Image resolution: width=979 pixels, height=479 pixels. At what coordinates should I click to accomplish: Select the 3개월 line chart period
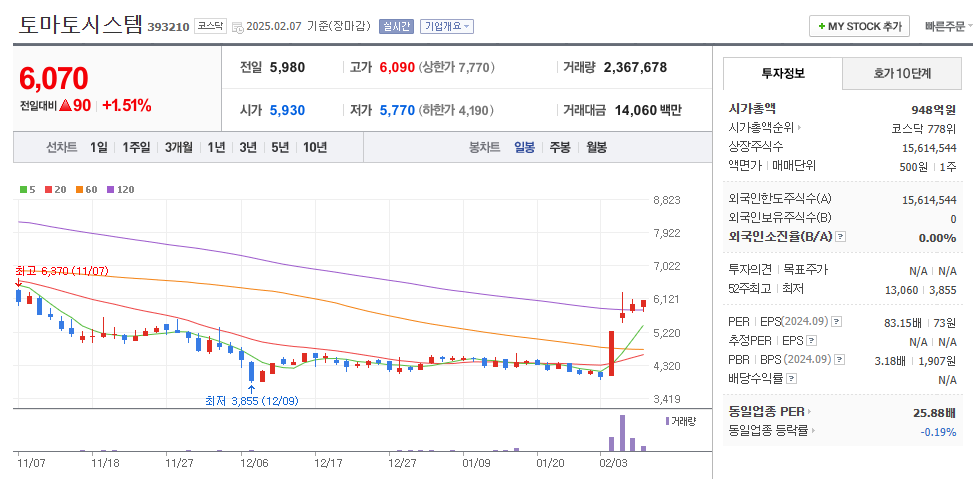click(x=179, y=147)
